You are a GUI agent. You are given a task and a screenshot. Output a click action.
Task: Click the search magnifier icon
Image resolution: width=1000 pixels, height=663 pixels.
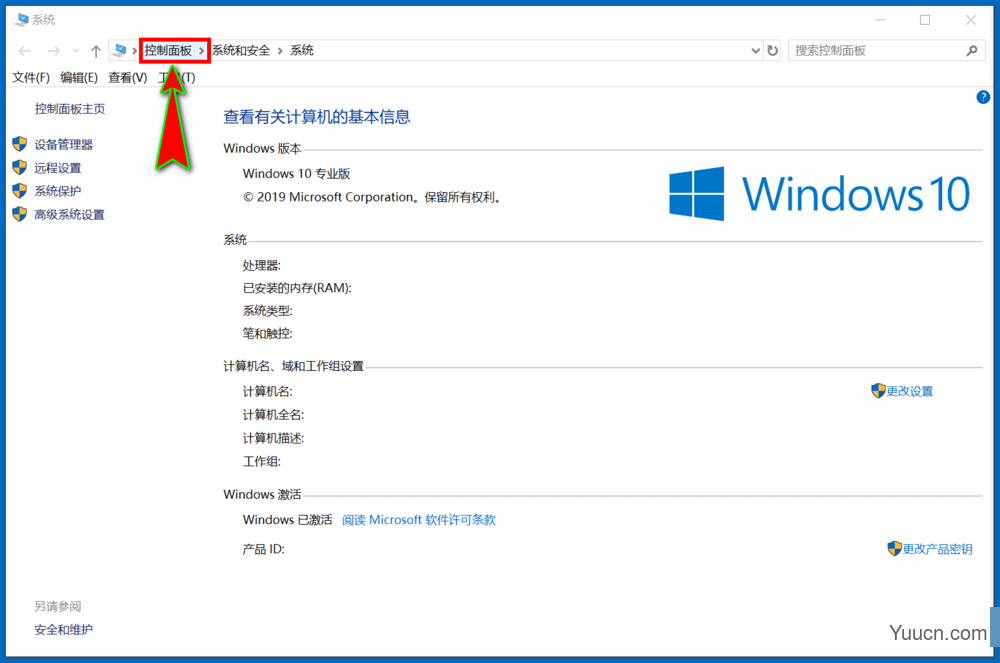(x=972, y=50)
